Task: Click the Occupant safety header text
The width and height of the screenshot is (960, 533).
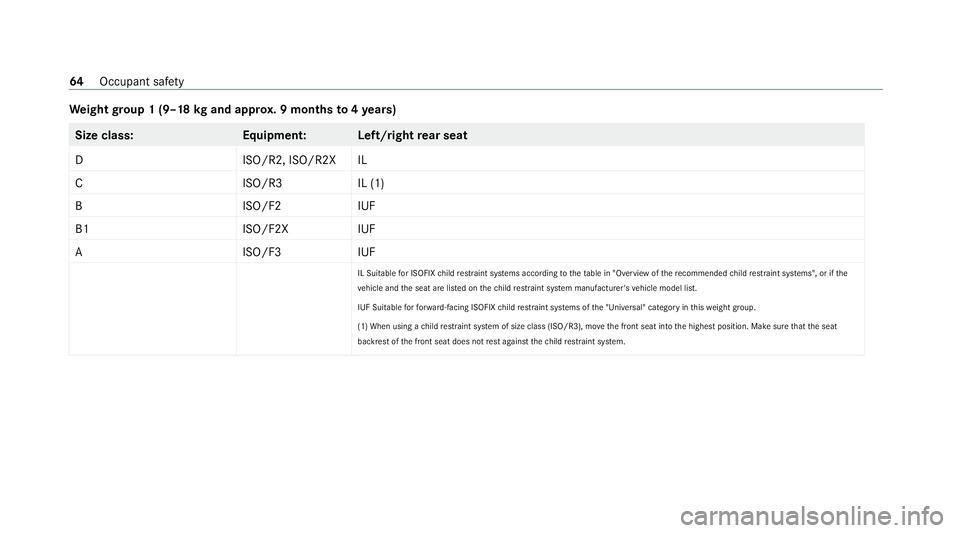Action: (x=141, y=81)
